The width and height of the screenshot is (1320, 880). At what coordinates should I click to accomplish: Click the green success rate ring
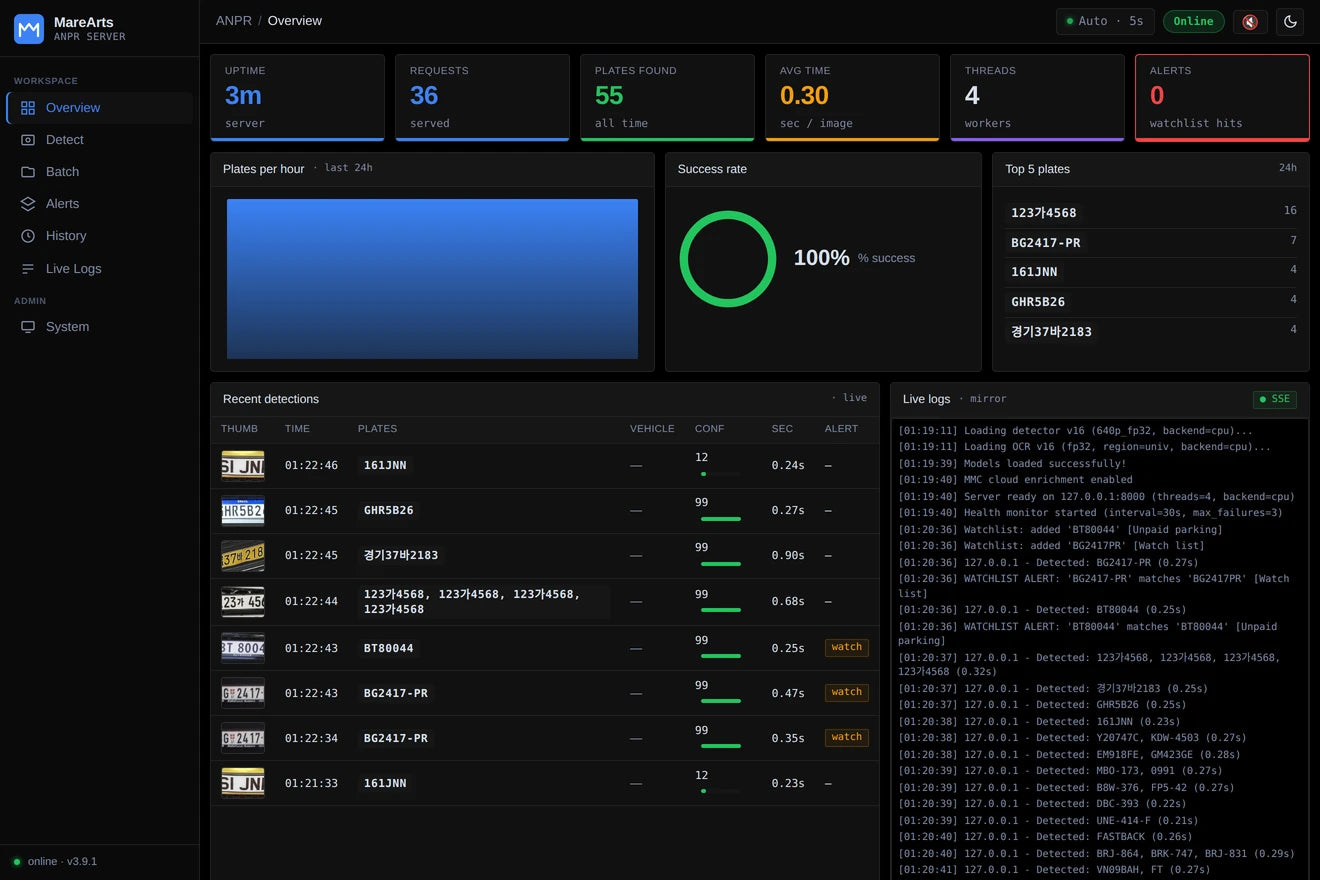728,258
